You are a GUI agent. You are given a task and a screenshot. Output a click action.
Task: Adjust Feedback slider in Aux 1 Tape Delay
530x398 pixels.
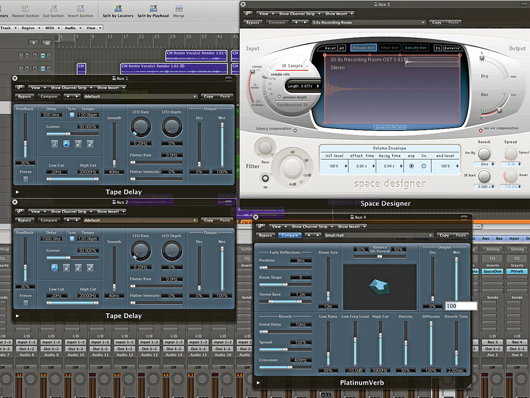[25, 136]
